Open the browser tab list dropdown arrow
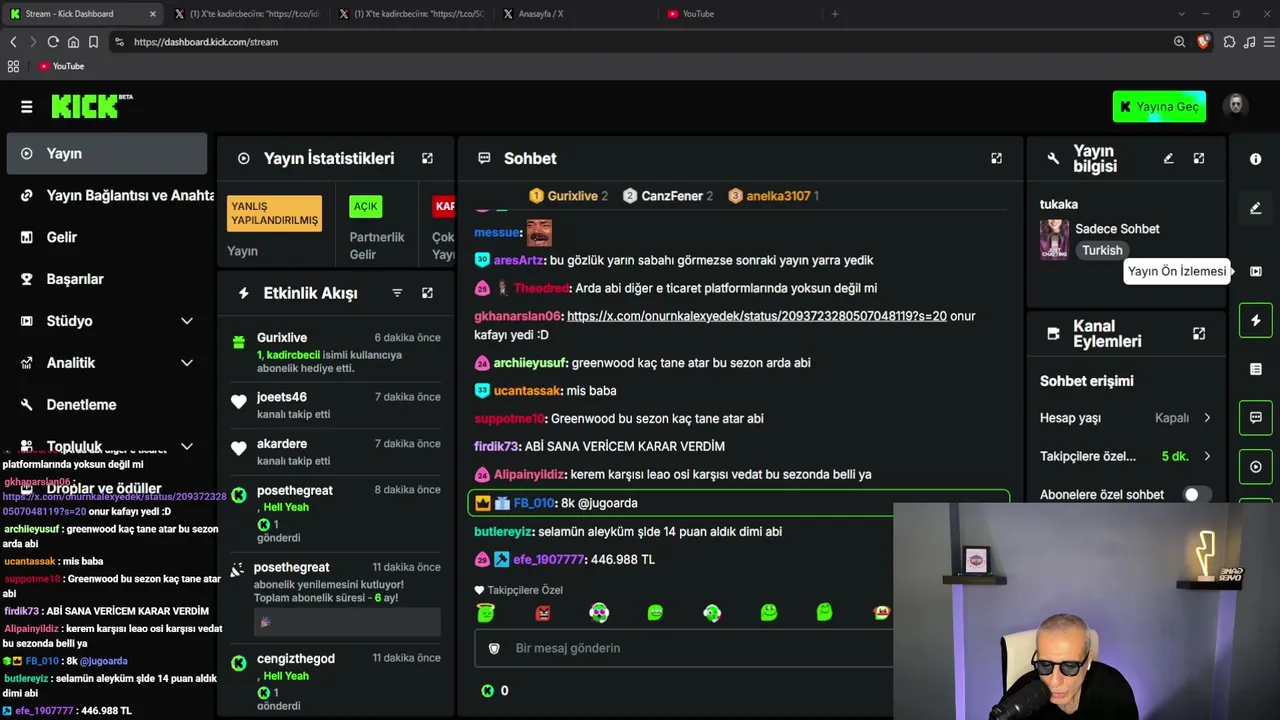The width and height of the screenshot is (1280, 720). click(x=1181, y=14)
